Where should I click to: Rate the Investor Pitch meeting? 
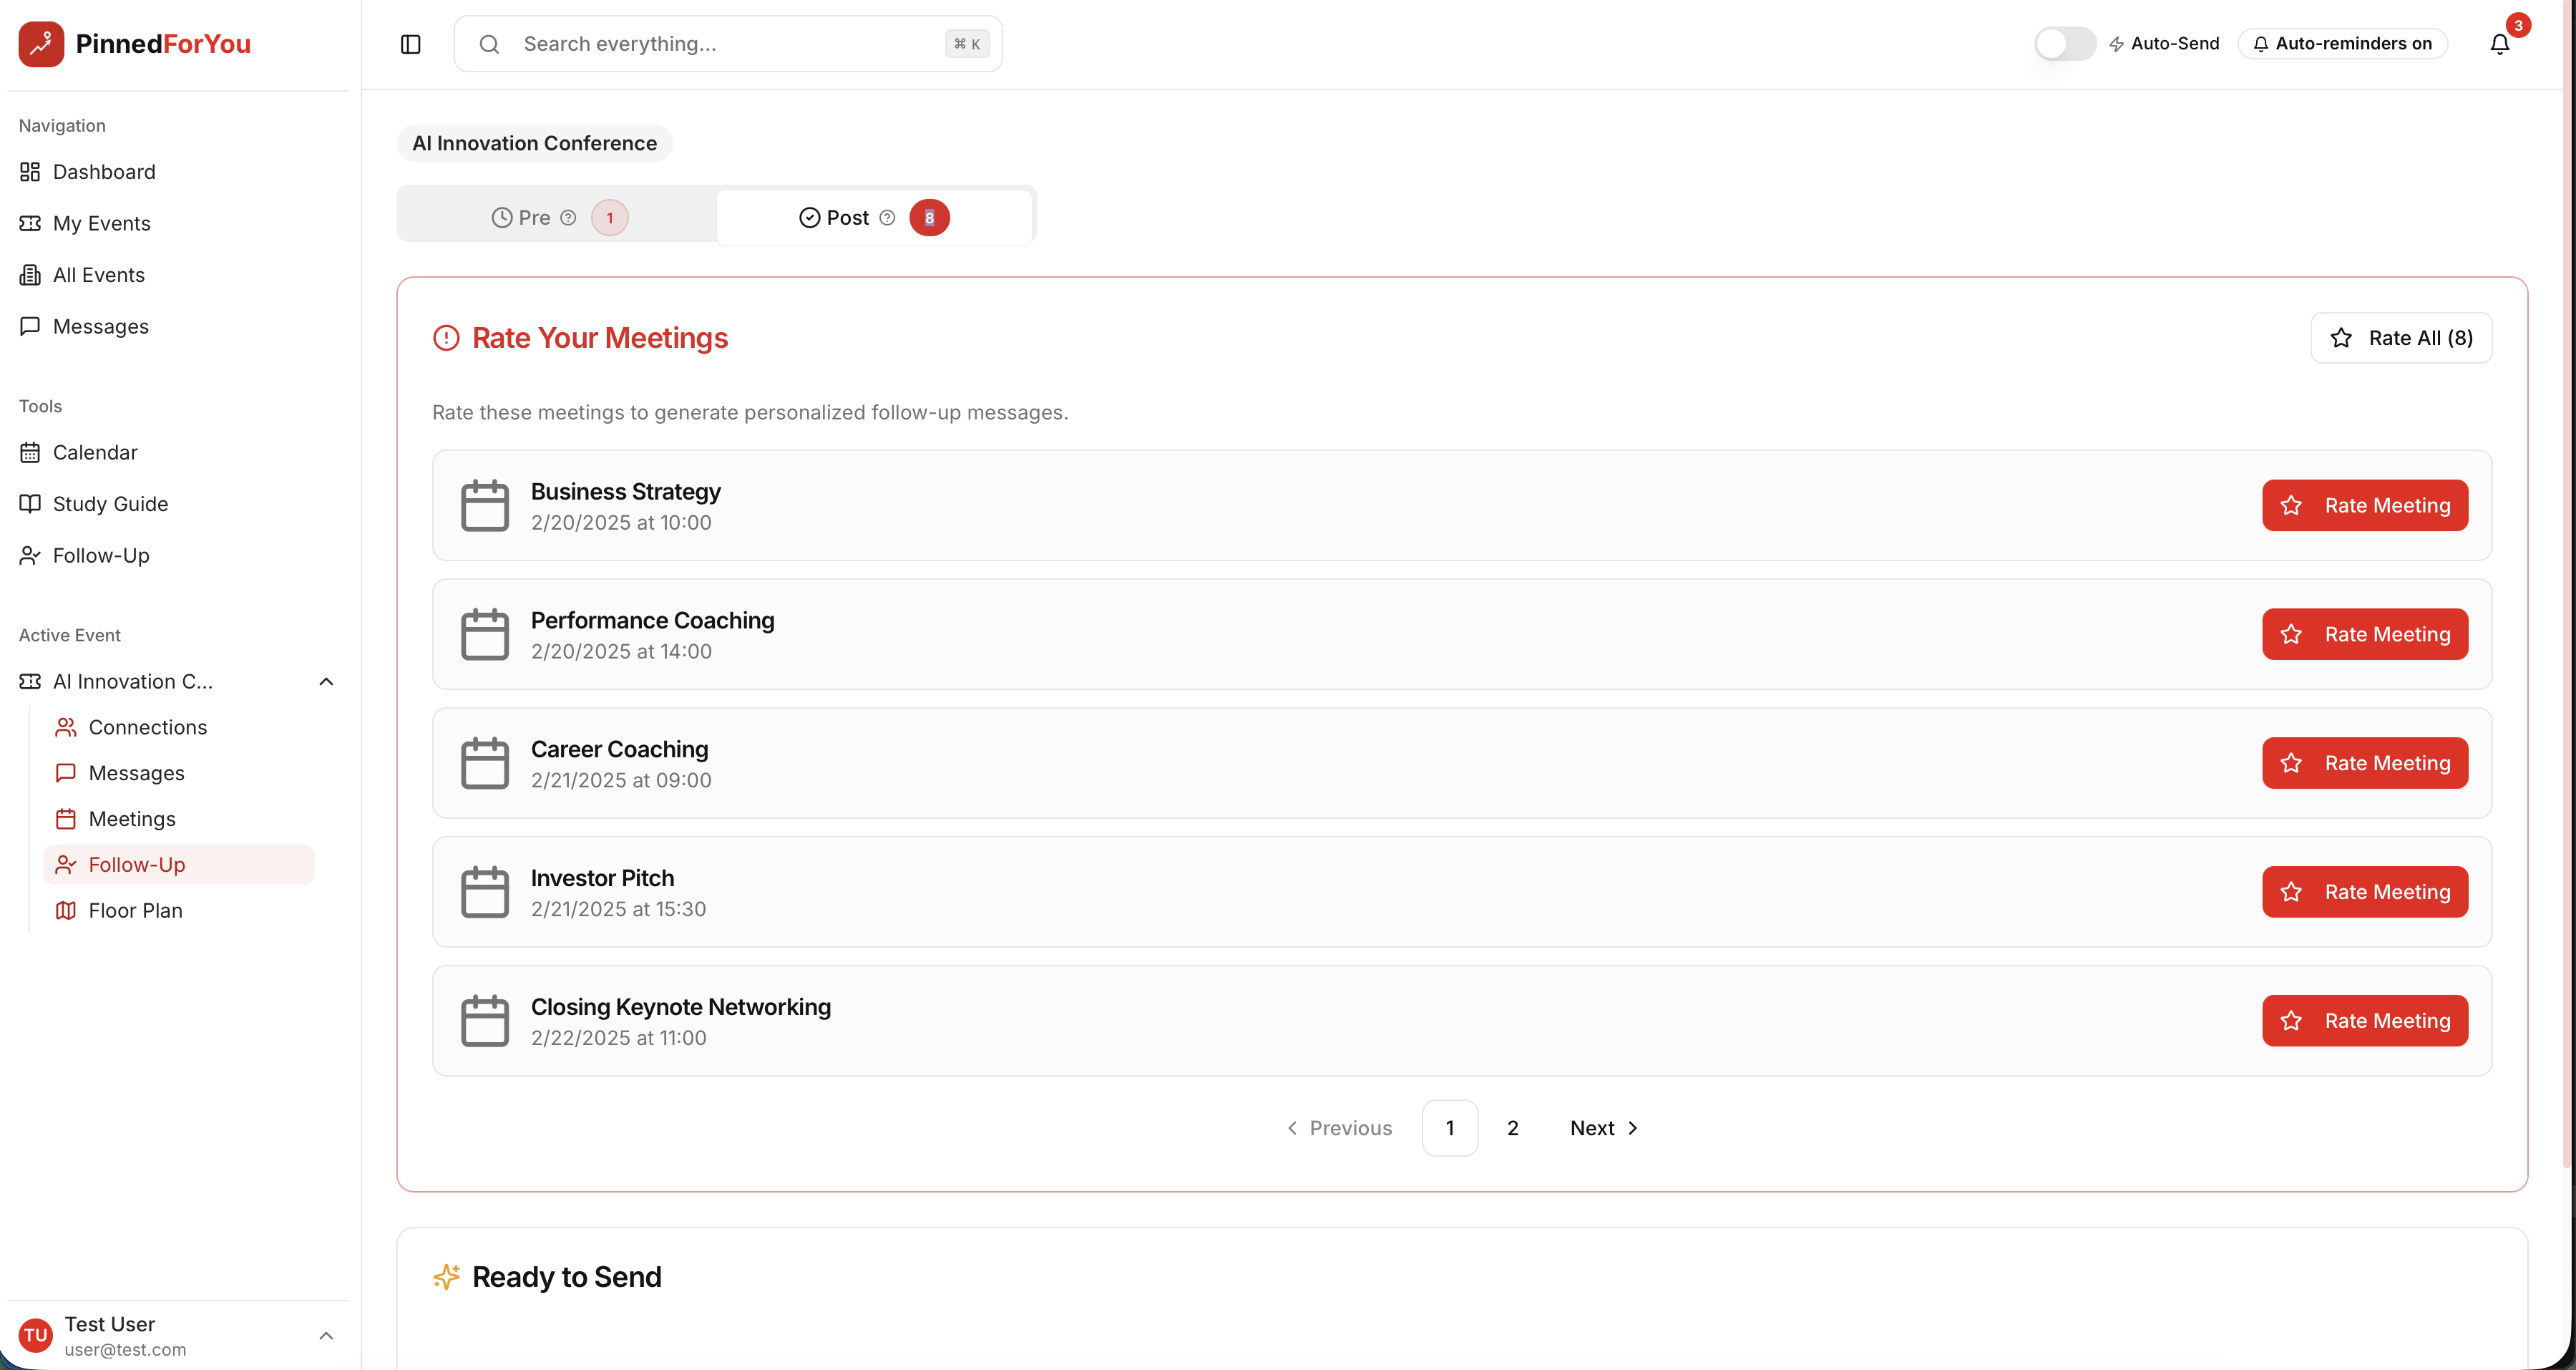pos(2365,891)
